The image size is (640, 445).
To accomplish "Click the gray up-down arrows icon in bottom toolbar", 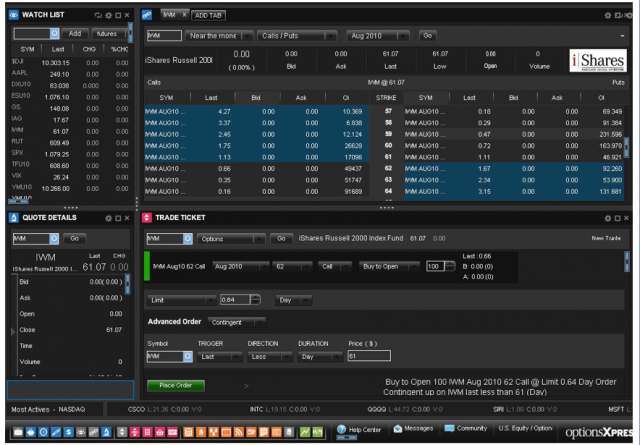I will tap(122, 432).
